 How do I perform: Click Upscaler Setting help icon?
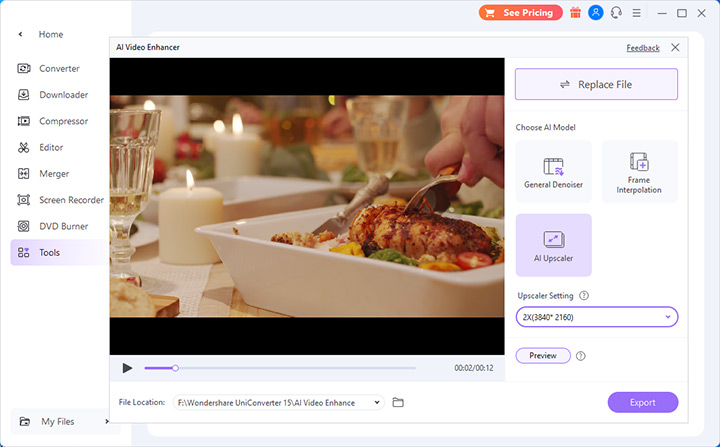[584, 295]
